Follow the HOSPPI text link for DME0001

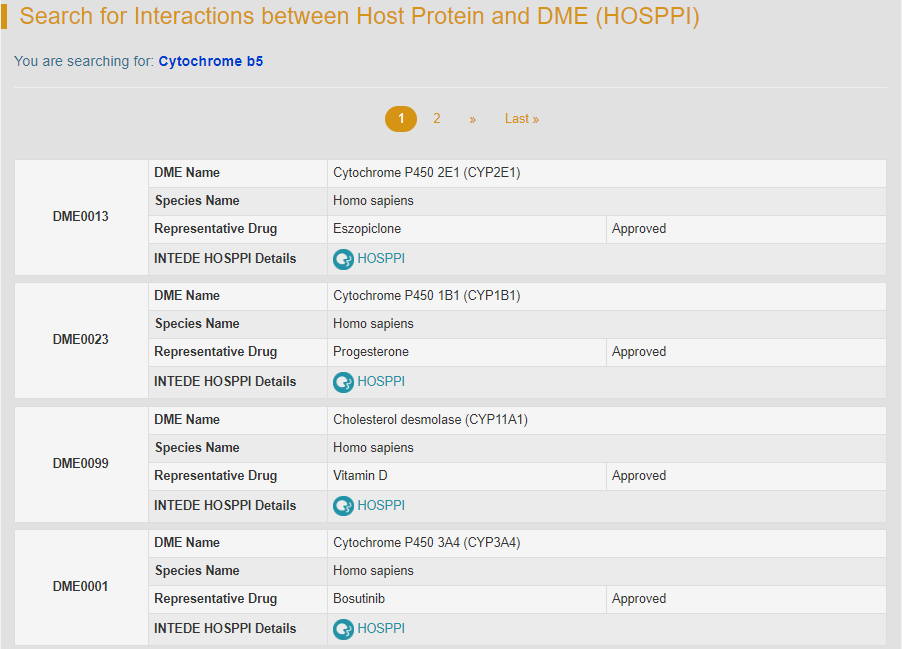pos(381,629)
